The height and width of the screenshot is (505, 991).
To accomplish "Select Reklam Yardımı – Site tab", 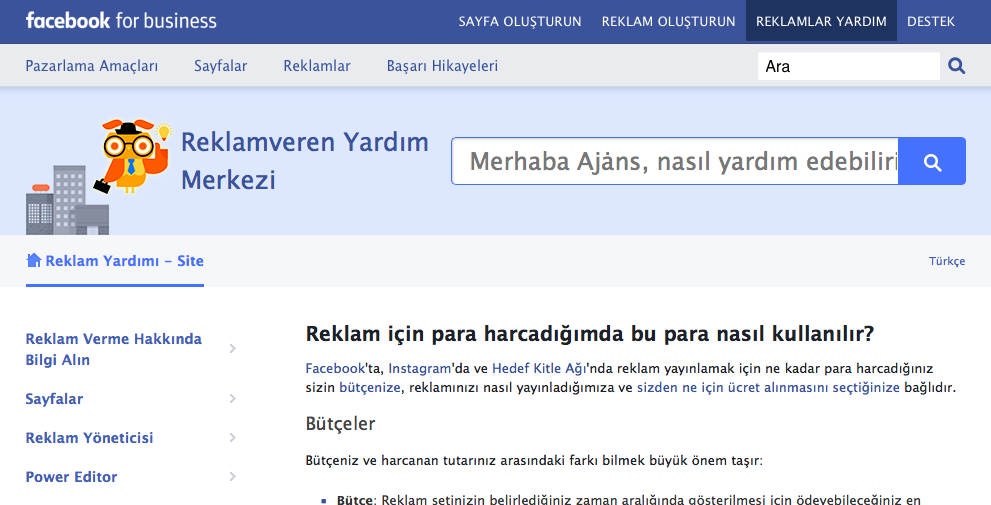I will [x=115, y=261].
